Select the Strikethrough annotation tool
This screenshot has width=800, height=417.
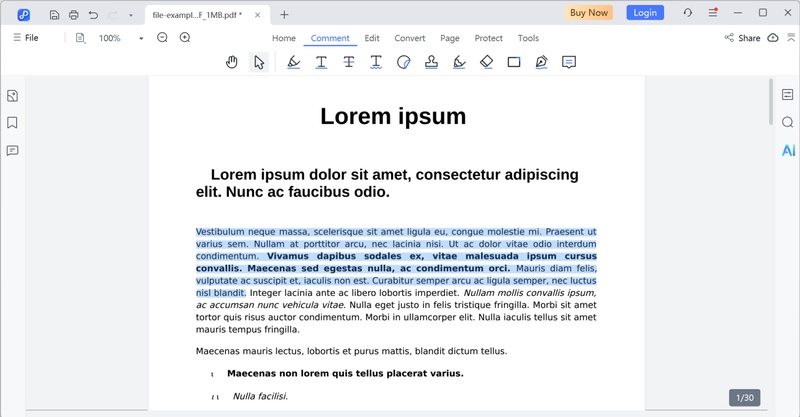point(348,62)
